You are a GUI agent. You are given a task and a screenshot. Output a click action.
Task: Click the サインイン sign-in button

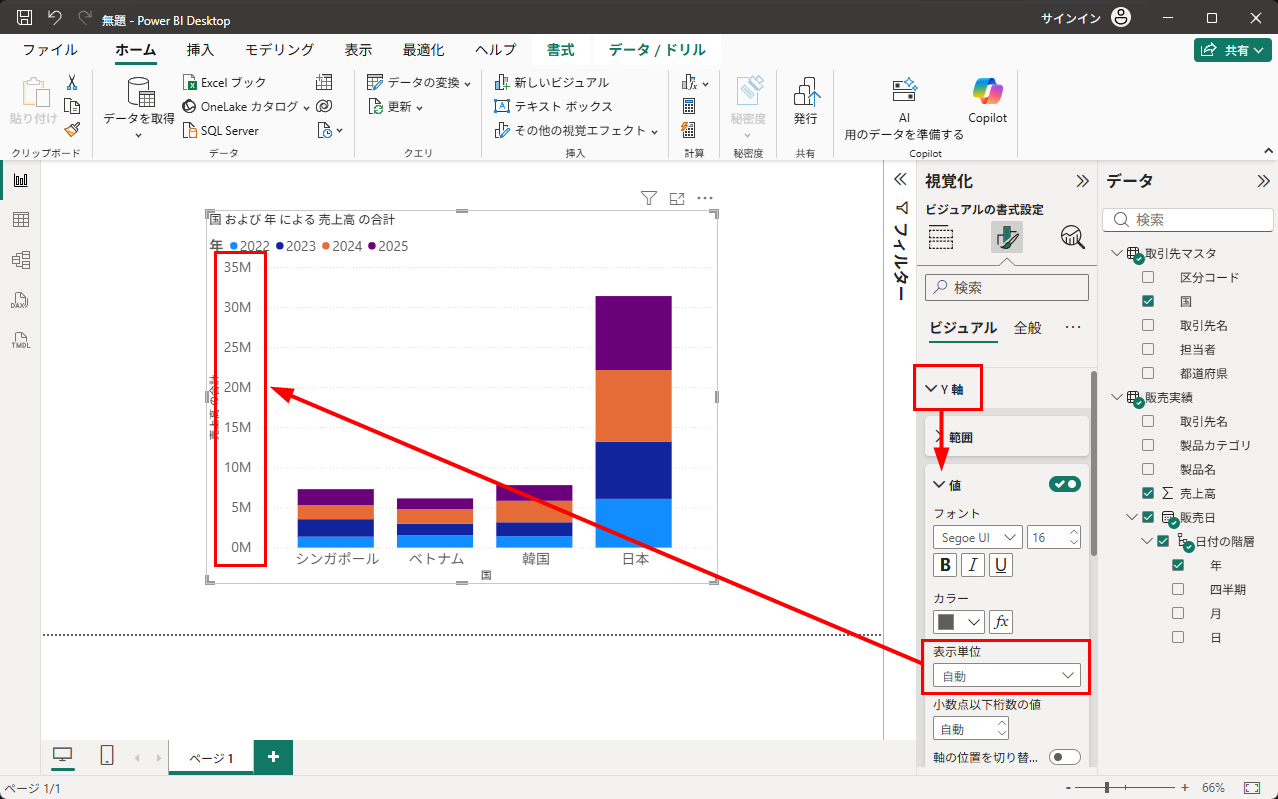point(1085,18)
